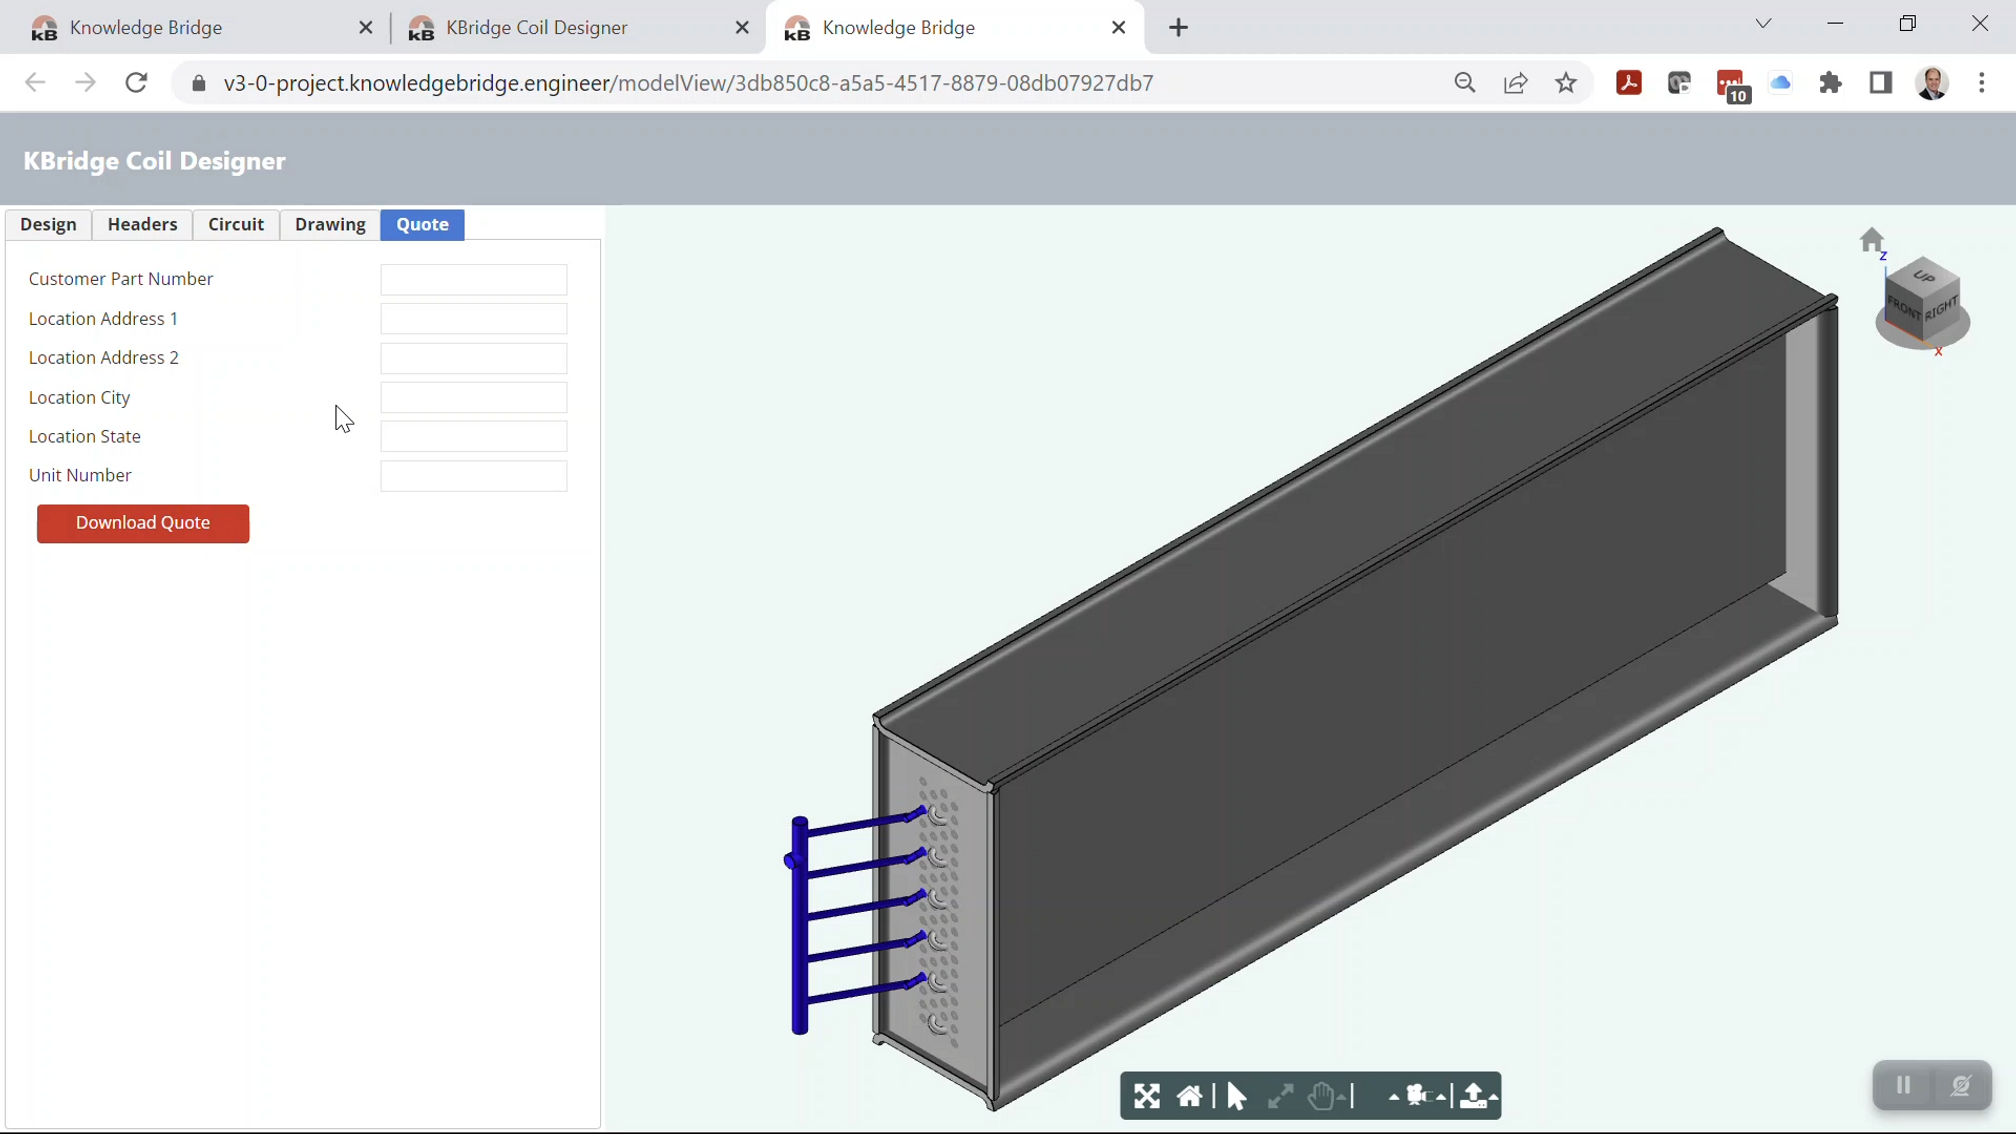Open a new browser tab

1179,27
